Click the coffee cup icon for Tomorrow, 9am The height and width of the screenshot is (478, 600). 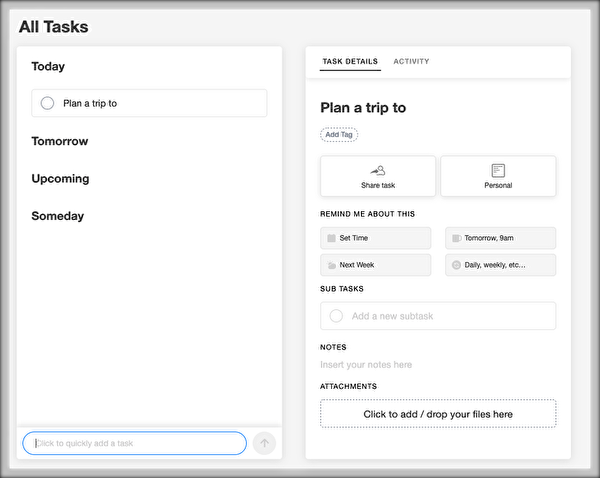coord(457,238)
